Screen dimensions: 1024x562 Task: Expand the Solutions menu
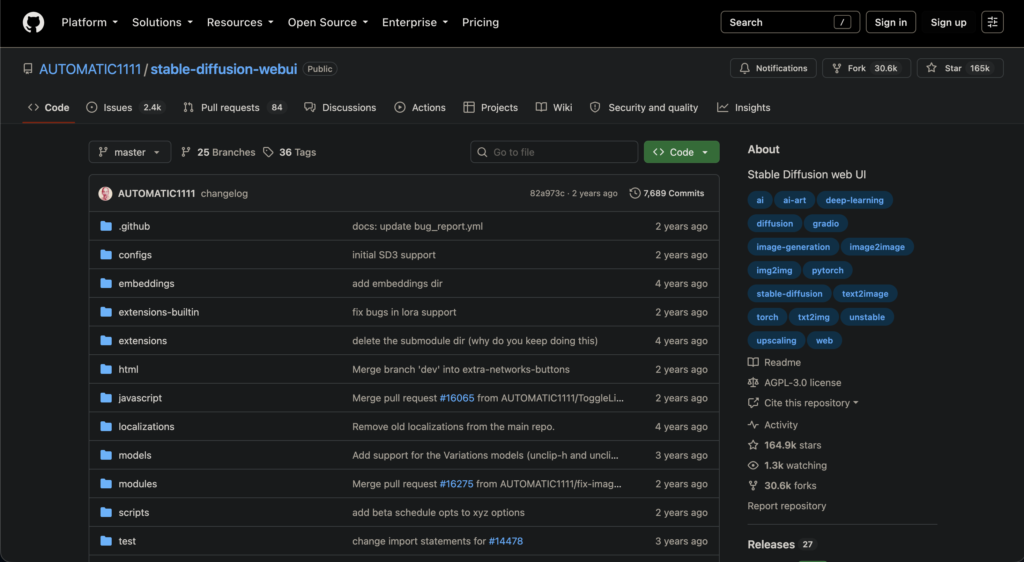click(x=162, y=22)
